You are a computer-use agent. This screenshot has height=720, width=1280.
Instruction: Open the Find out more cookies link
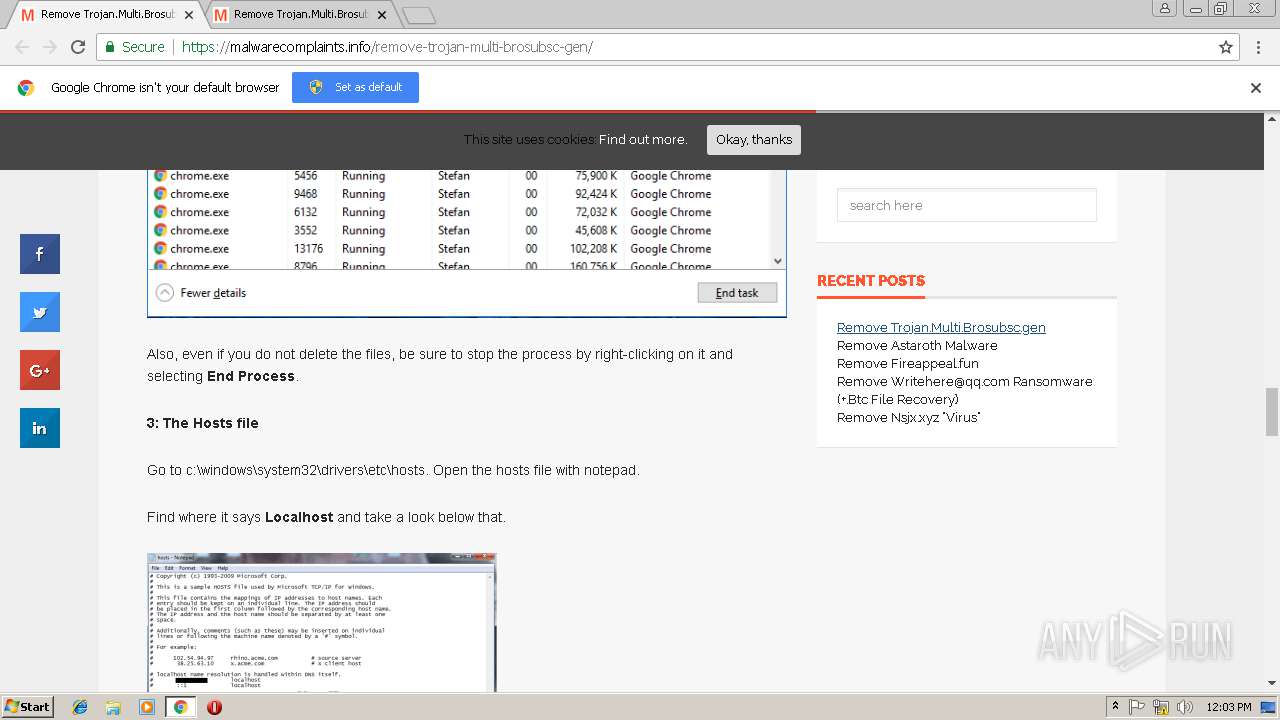(643, 140)
